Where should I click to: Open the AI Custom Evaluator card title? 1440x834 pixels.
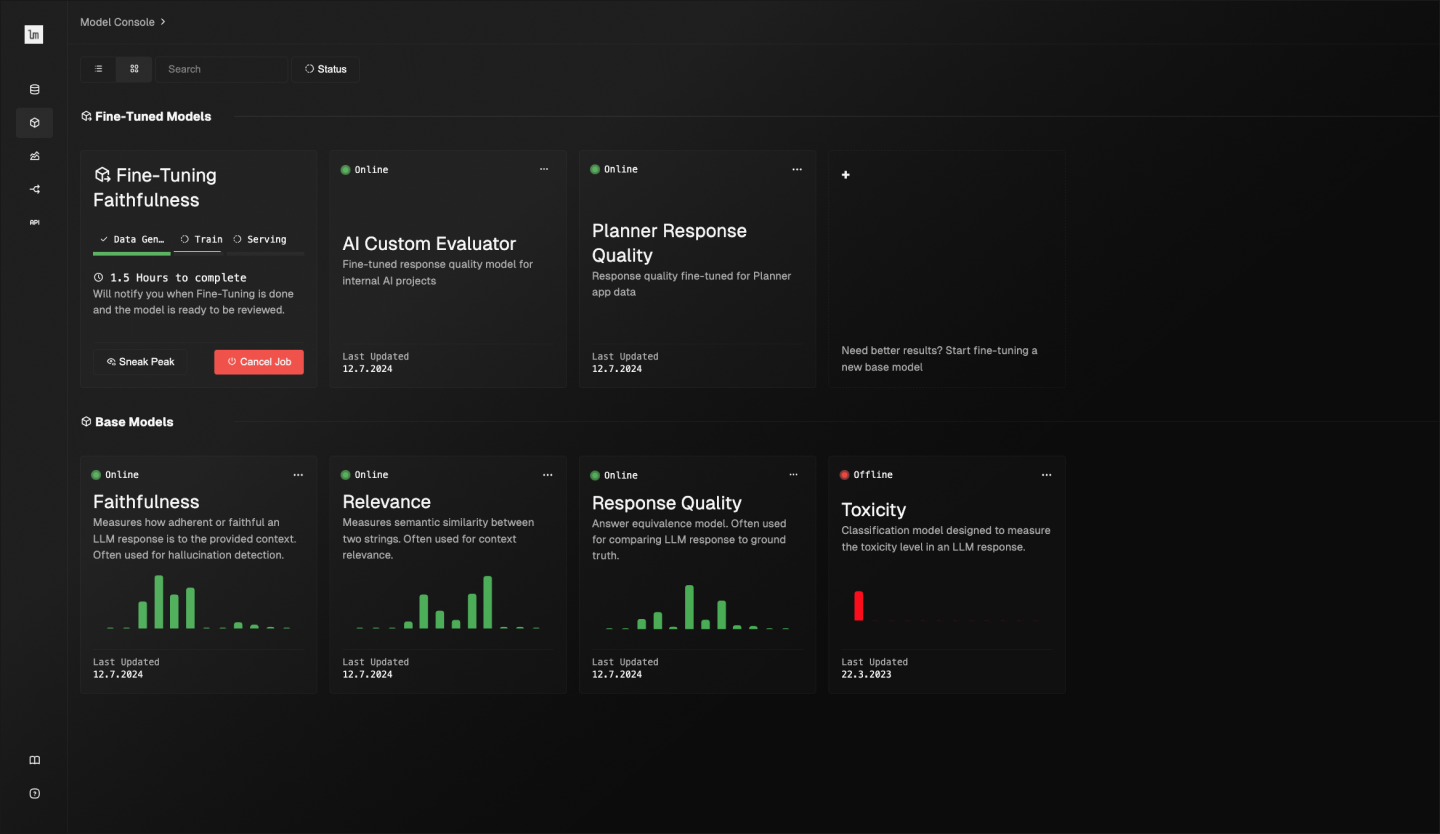pos(429,244)
